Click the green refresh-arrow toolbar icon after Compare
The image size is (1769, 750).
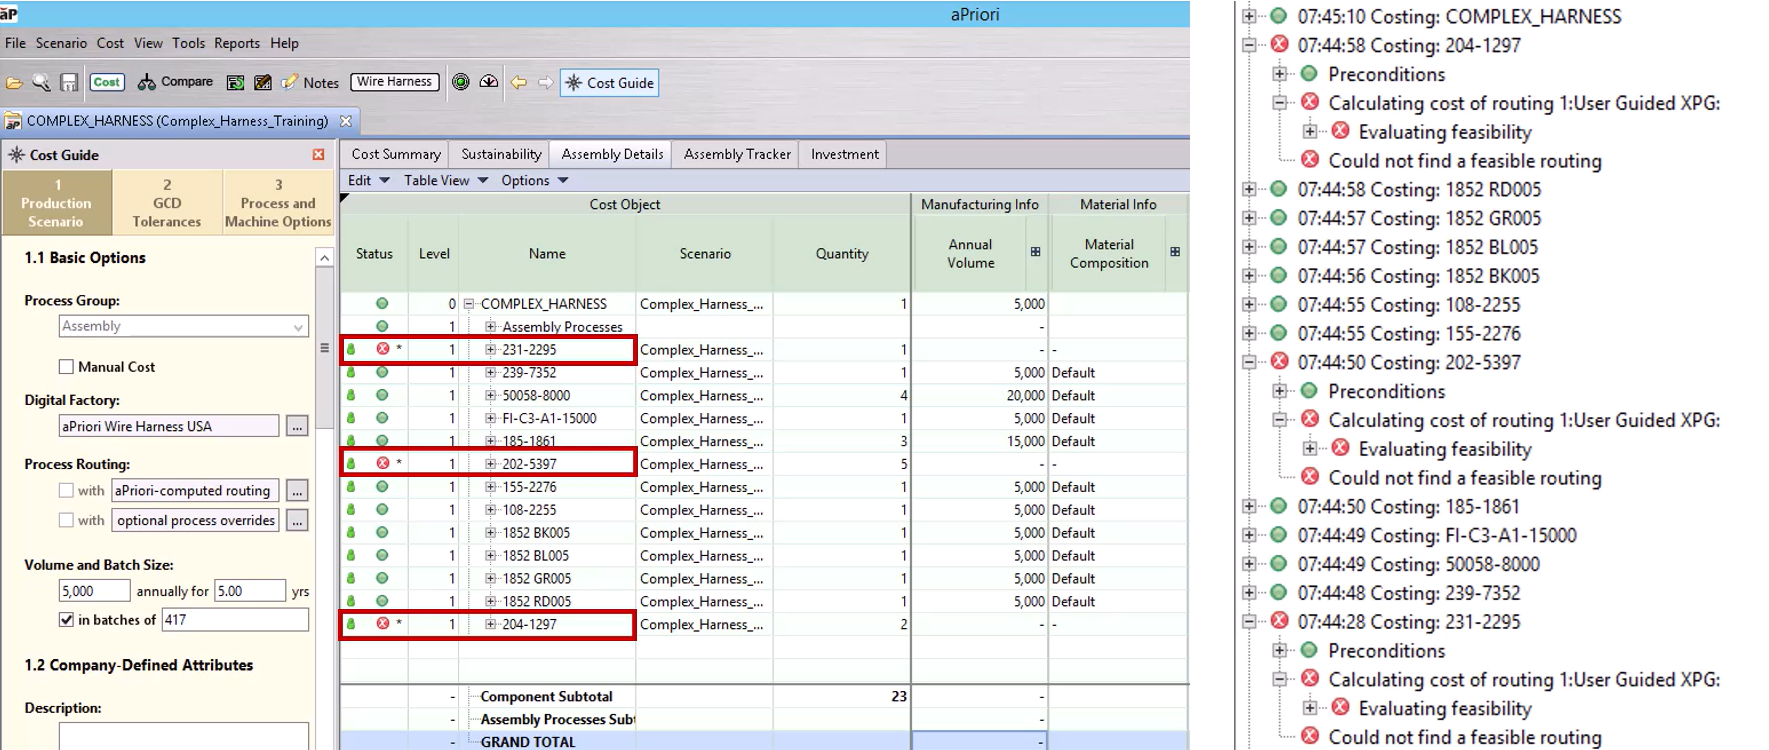click(x=236, y=83)
